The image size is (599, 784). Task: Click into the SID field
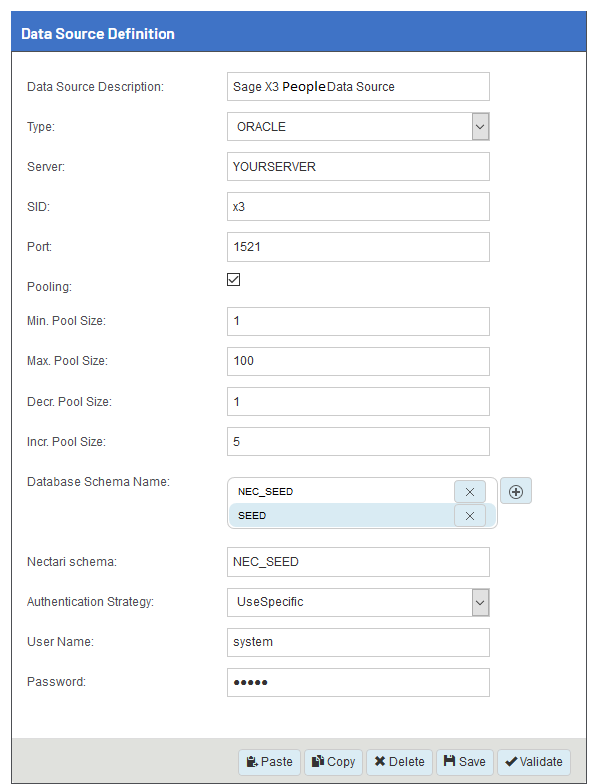pyautogui.click(x=358, y=206)
